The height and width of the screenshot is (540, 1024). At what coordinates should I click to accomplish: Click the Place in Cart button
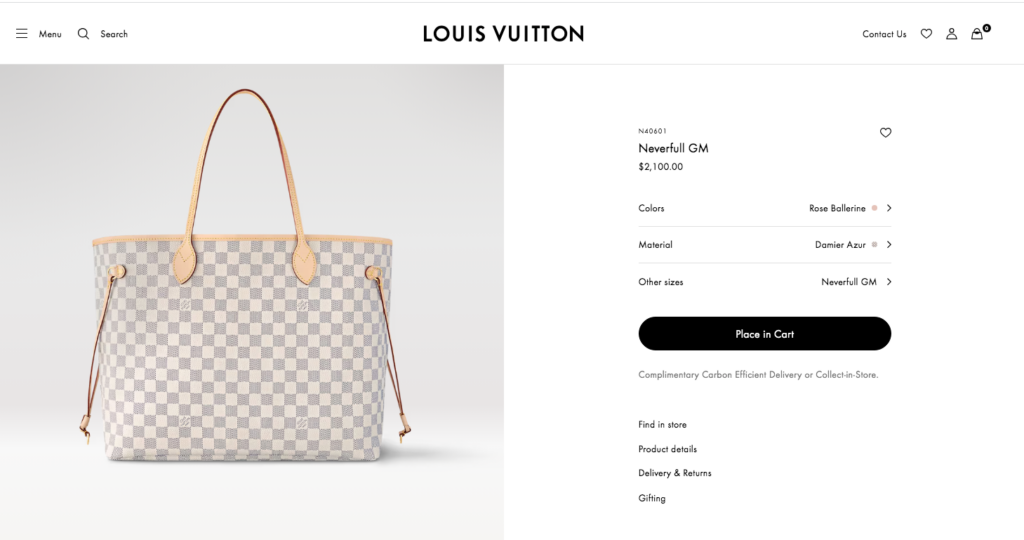[765, 334]
